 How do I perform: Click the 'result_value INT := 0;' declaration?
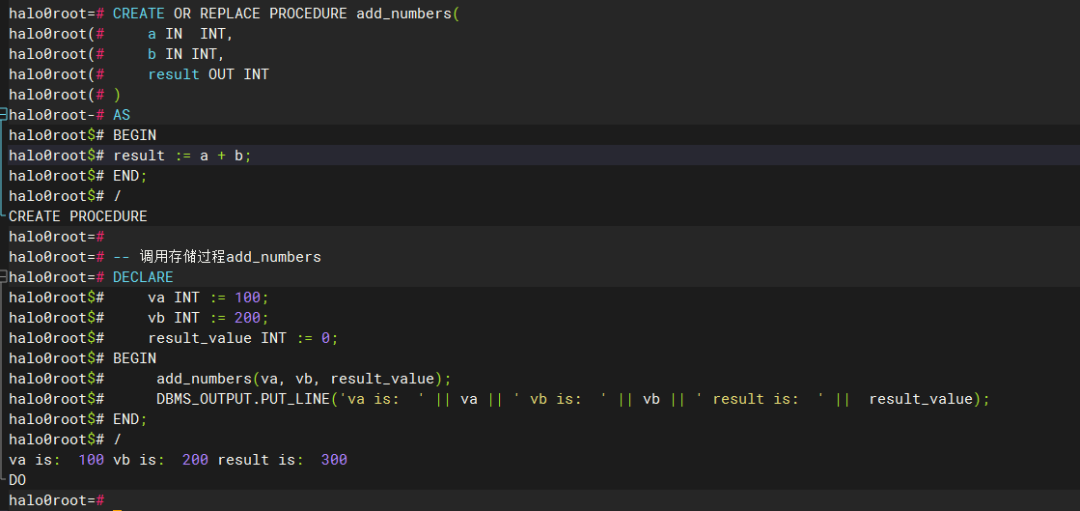click(243, 338)
